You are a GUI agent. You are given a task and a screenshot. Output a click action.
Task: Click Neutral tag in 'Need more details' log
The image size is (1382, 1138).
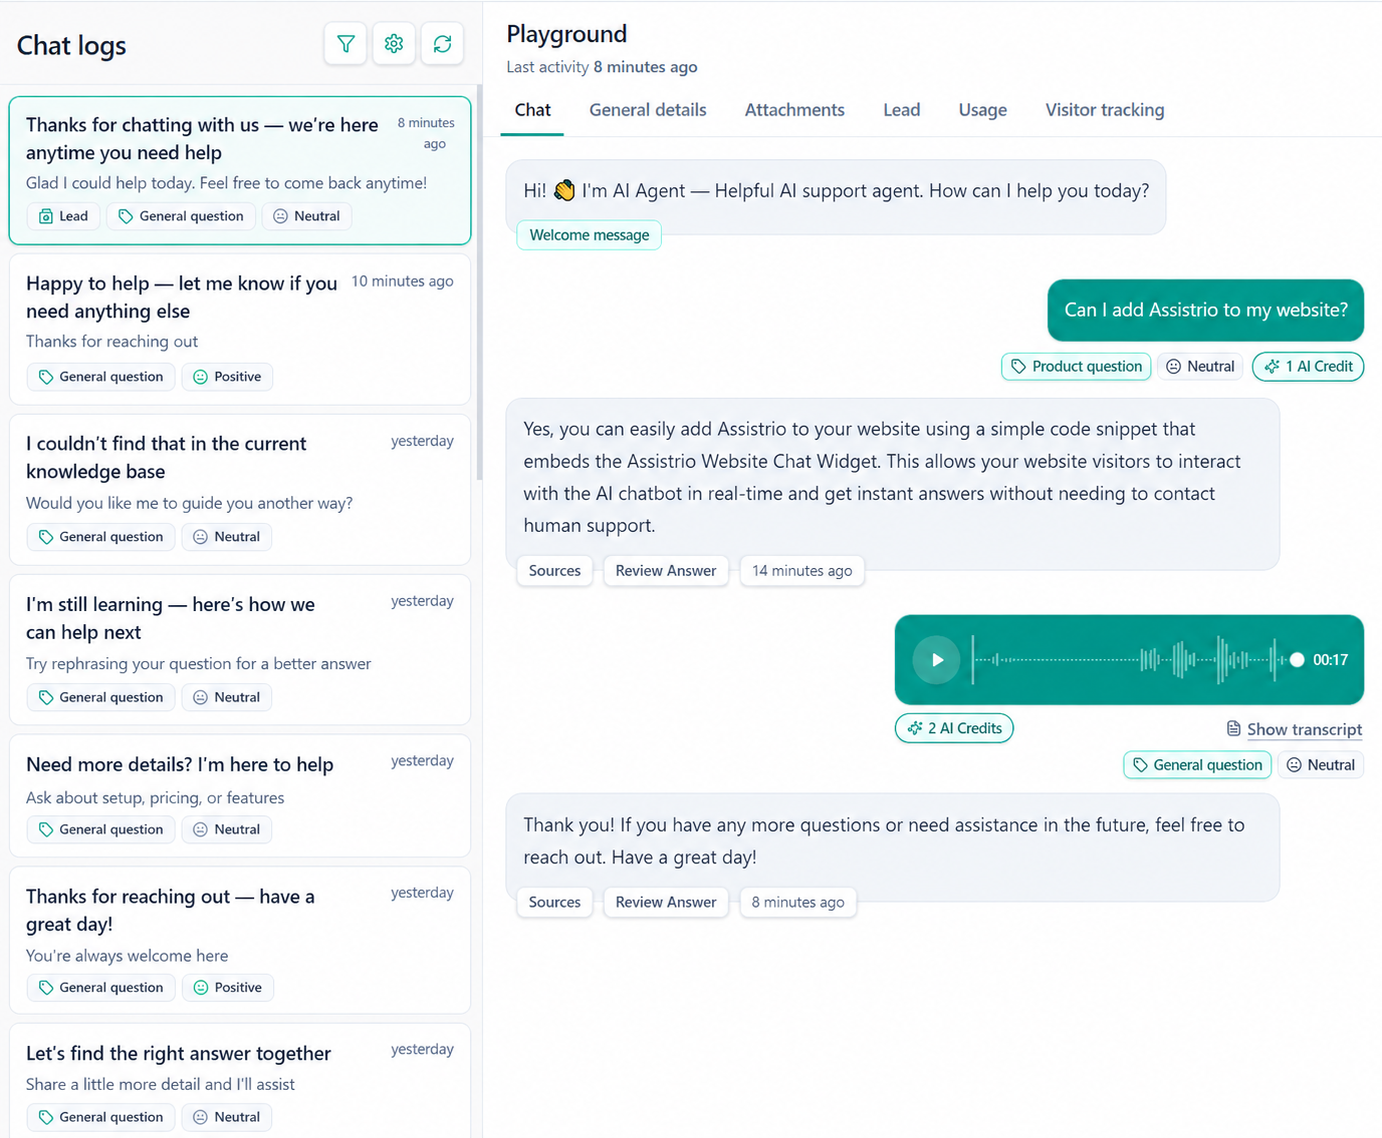pos(227,829)
